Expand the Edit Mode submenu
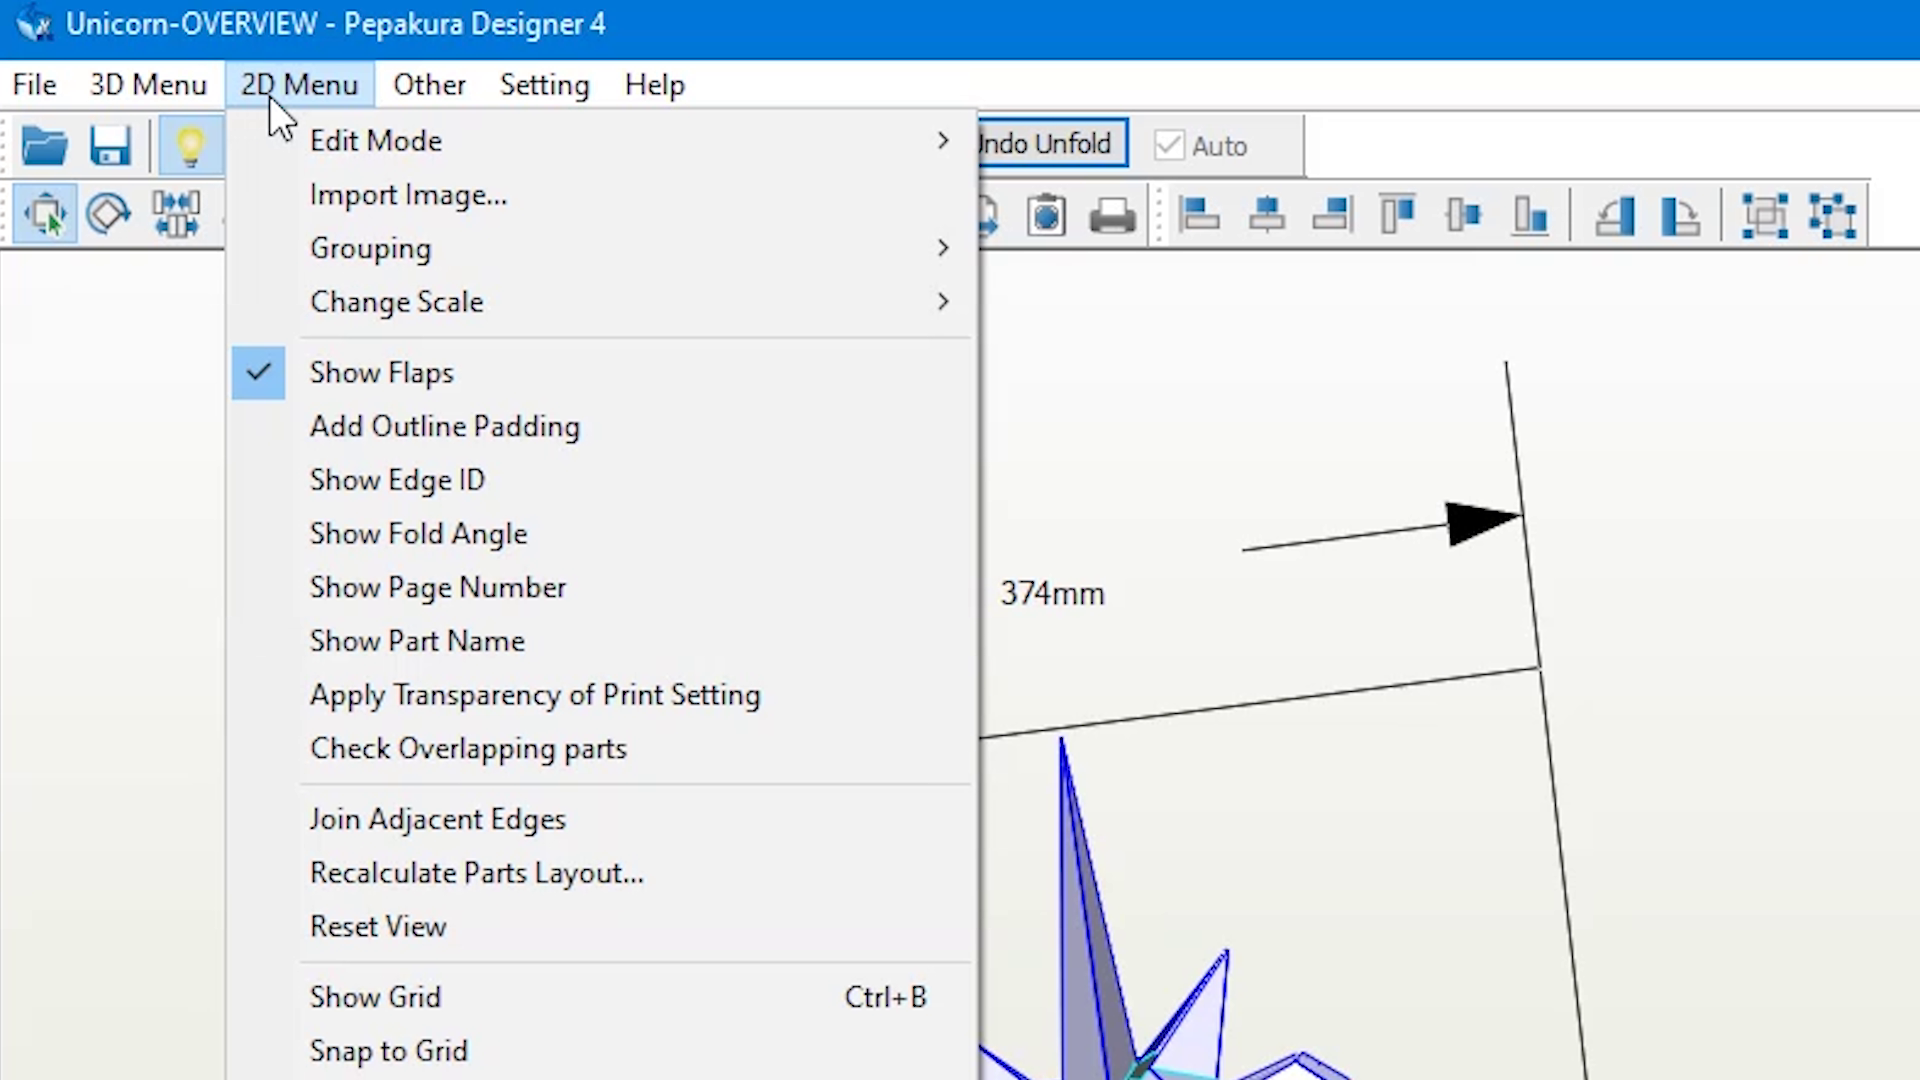Image resolution: width=1920 pixels, height=1080 pixels. [x=943, y=140]
